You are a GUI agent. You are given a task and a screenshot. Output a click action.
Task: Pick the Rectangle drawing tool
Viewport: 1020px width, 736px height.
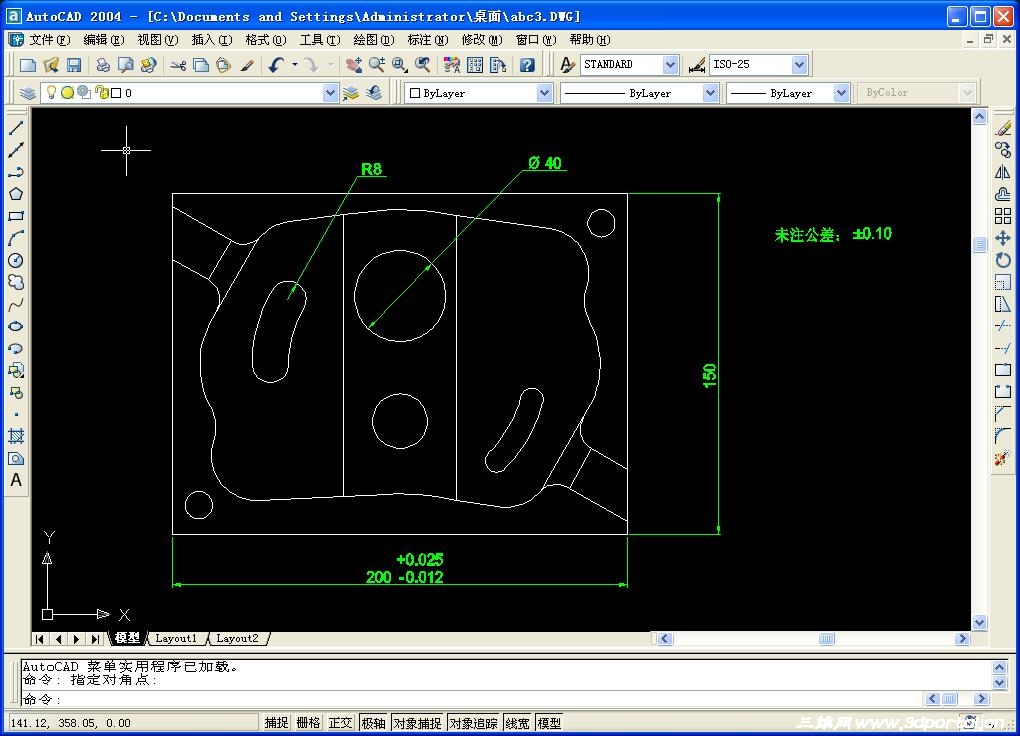pos(16,216)
